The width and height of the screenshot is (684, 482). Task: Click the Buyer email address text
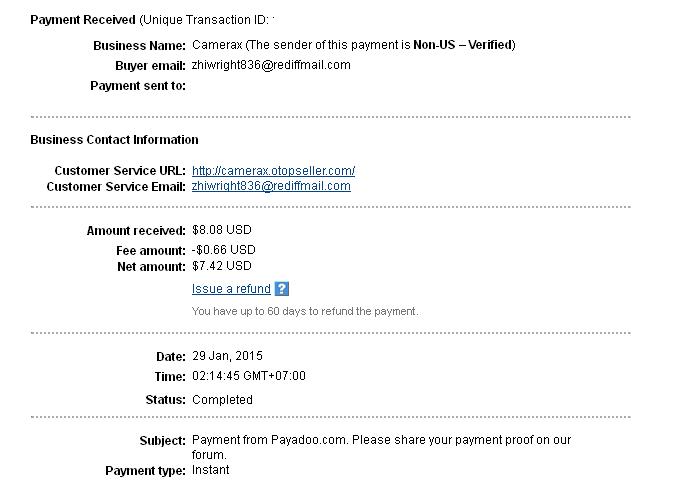click(x=271, y=65)
